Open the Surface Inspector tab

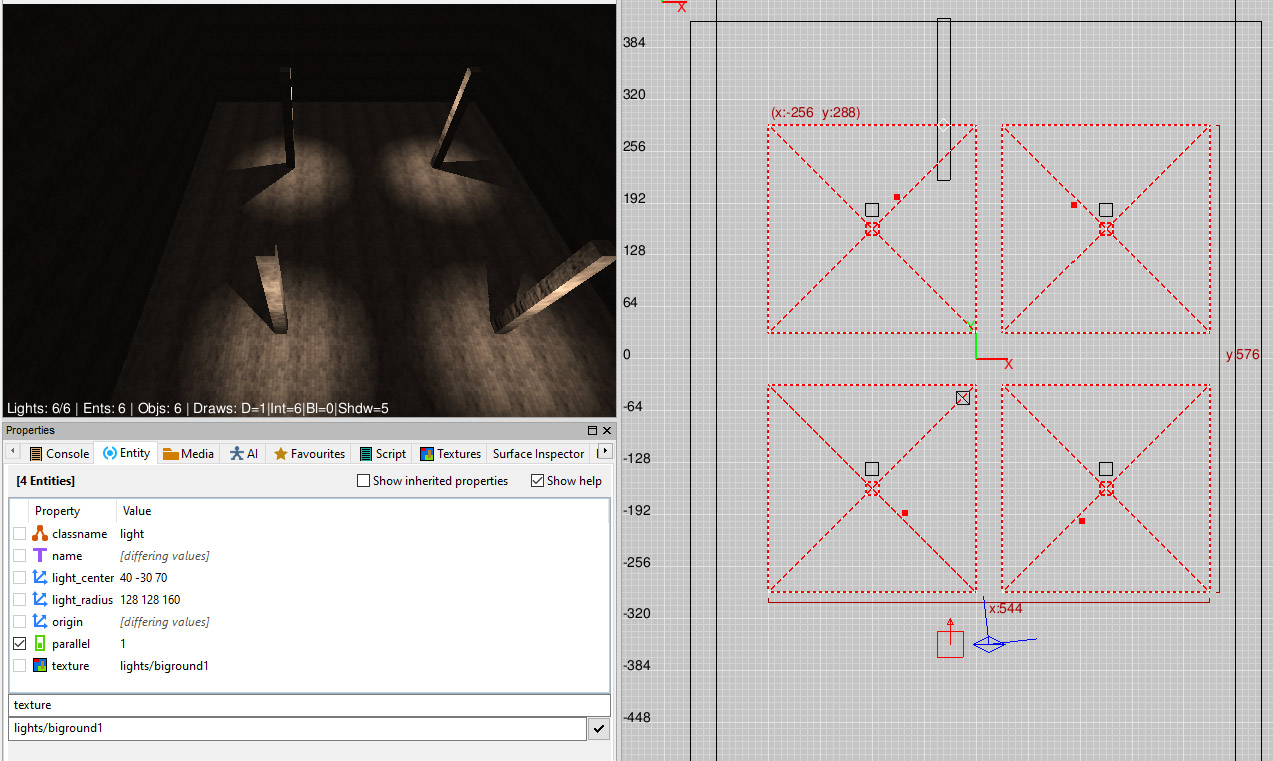(x=538, y=453)
